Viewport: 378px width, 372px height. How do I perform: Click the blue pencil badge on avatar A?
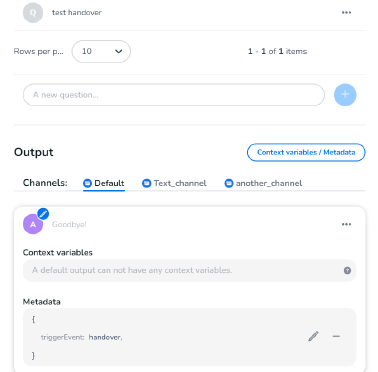click(x=43, y=214)
